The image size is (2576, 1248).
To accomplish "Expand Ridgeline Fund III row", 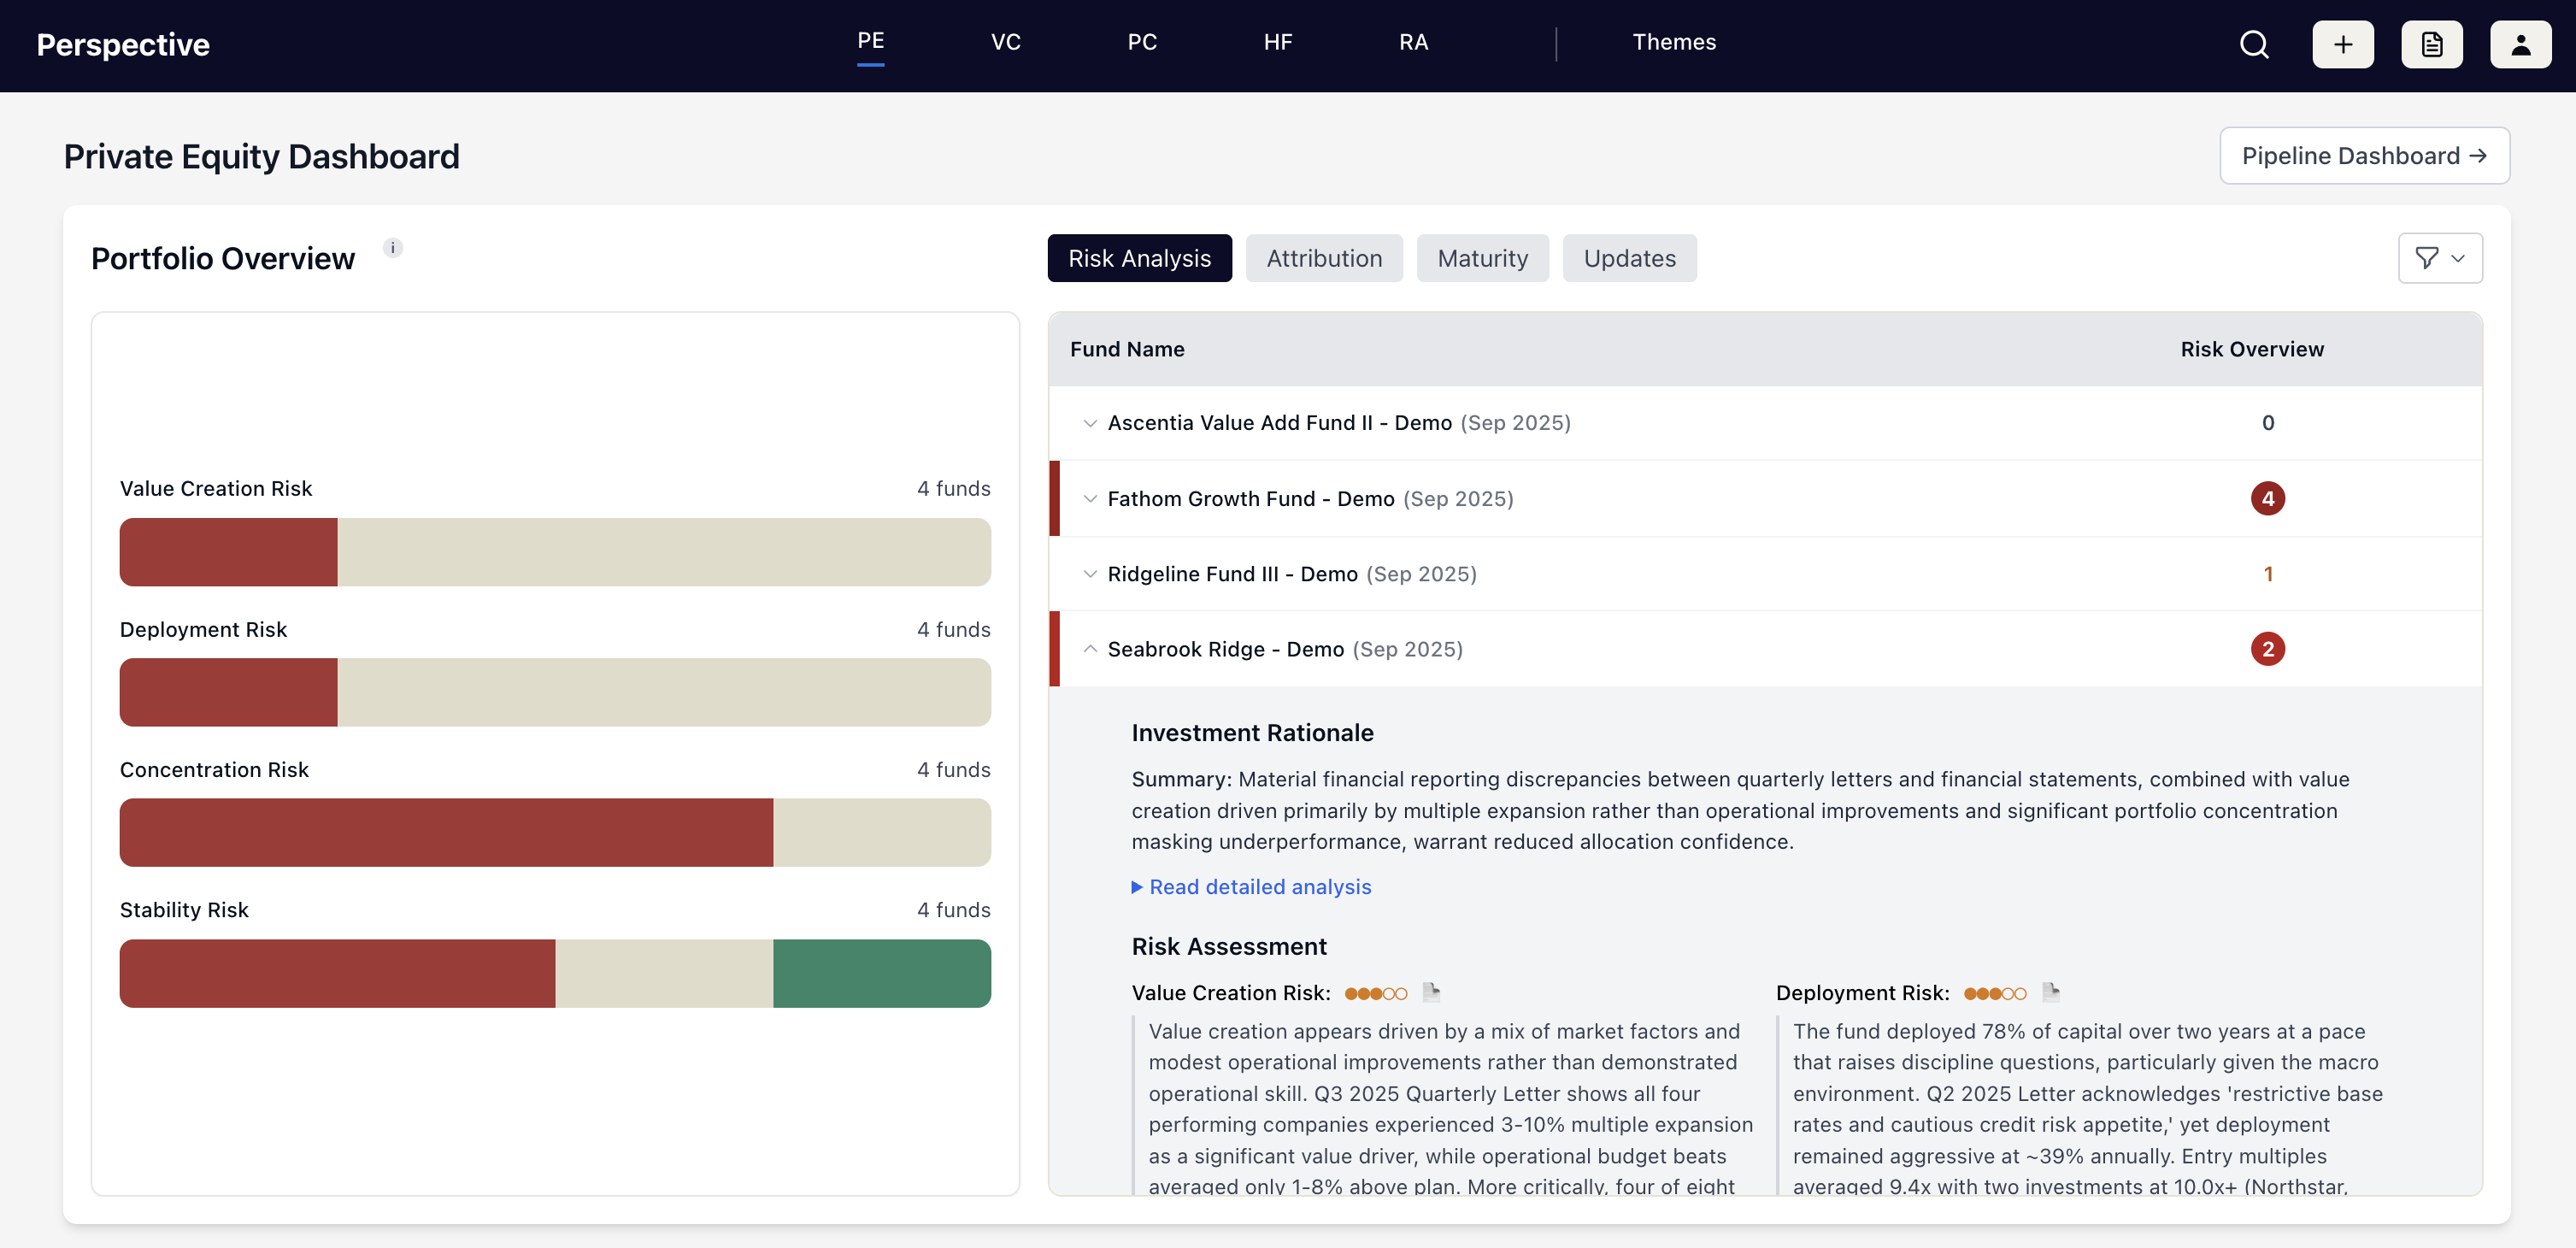I will [1090, 574].
